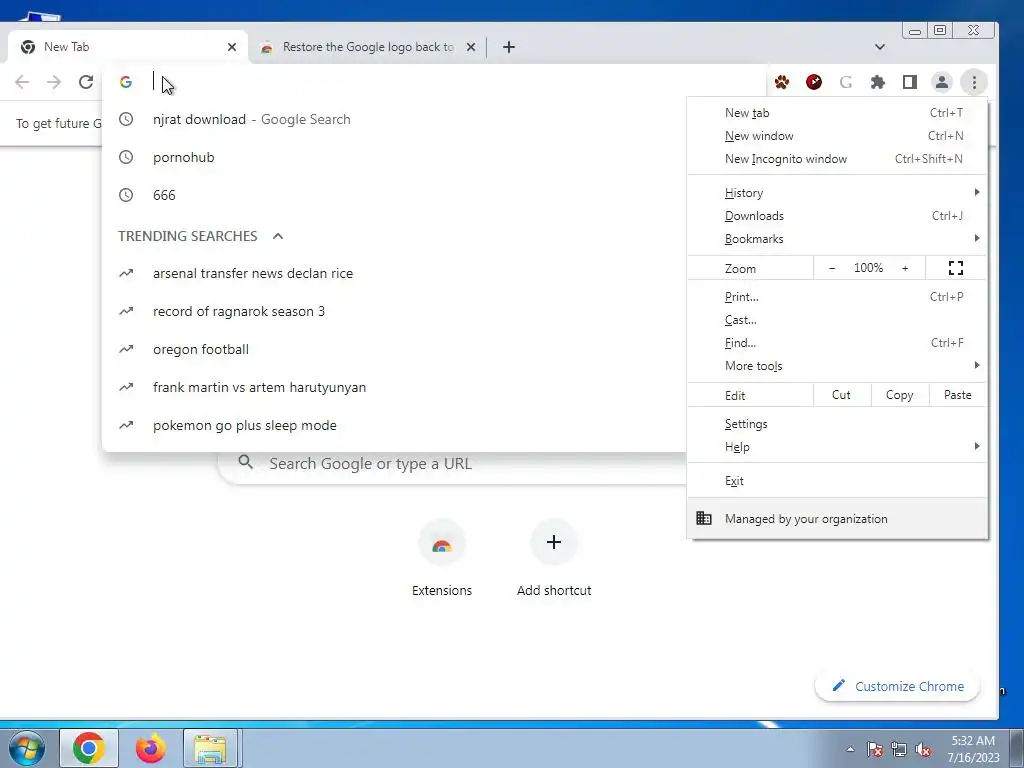The image size is (1024, 768).
Task: Decrease zoom with the minus button
Action: (x=831, y=268)
